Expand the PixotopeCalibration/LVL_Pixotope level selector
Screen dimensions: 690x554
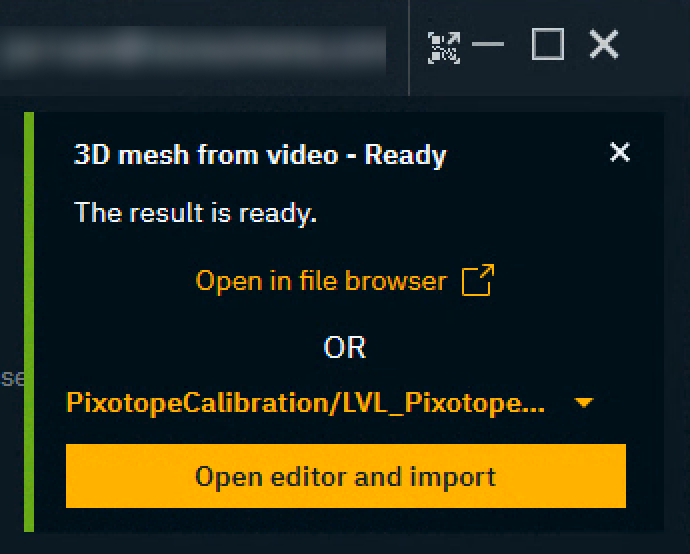(x=330, y=403)
